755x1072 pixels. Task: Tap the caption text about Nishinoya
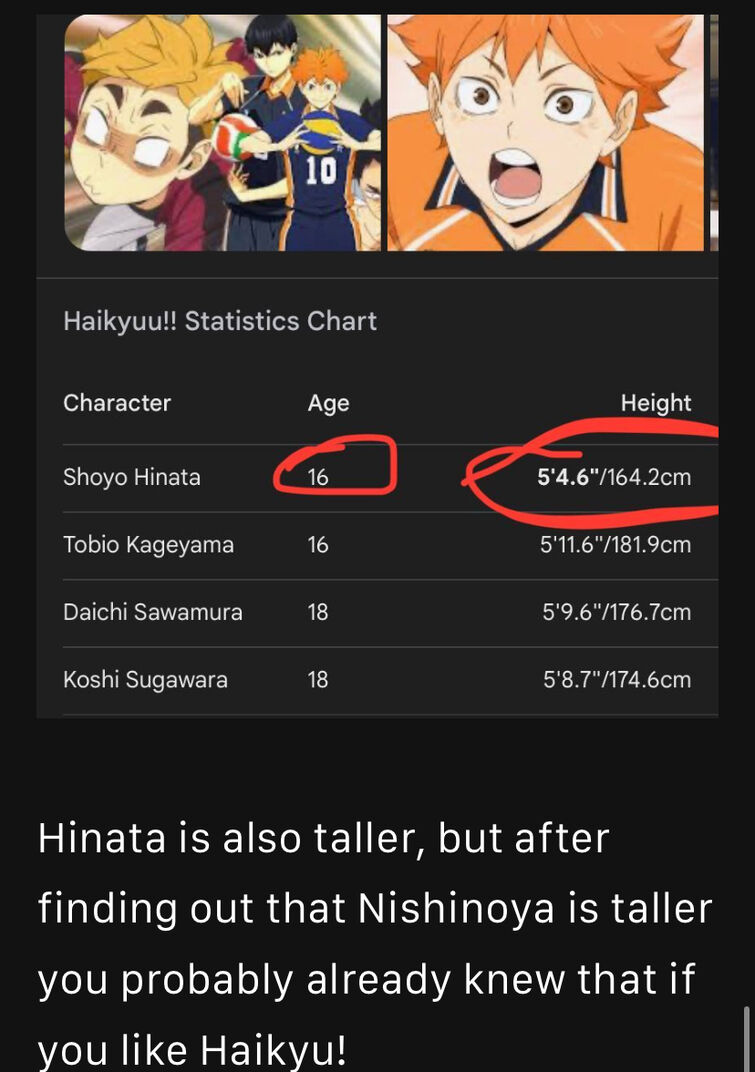(x=375, y=943)
